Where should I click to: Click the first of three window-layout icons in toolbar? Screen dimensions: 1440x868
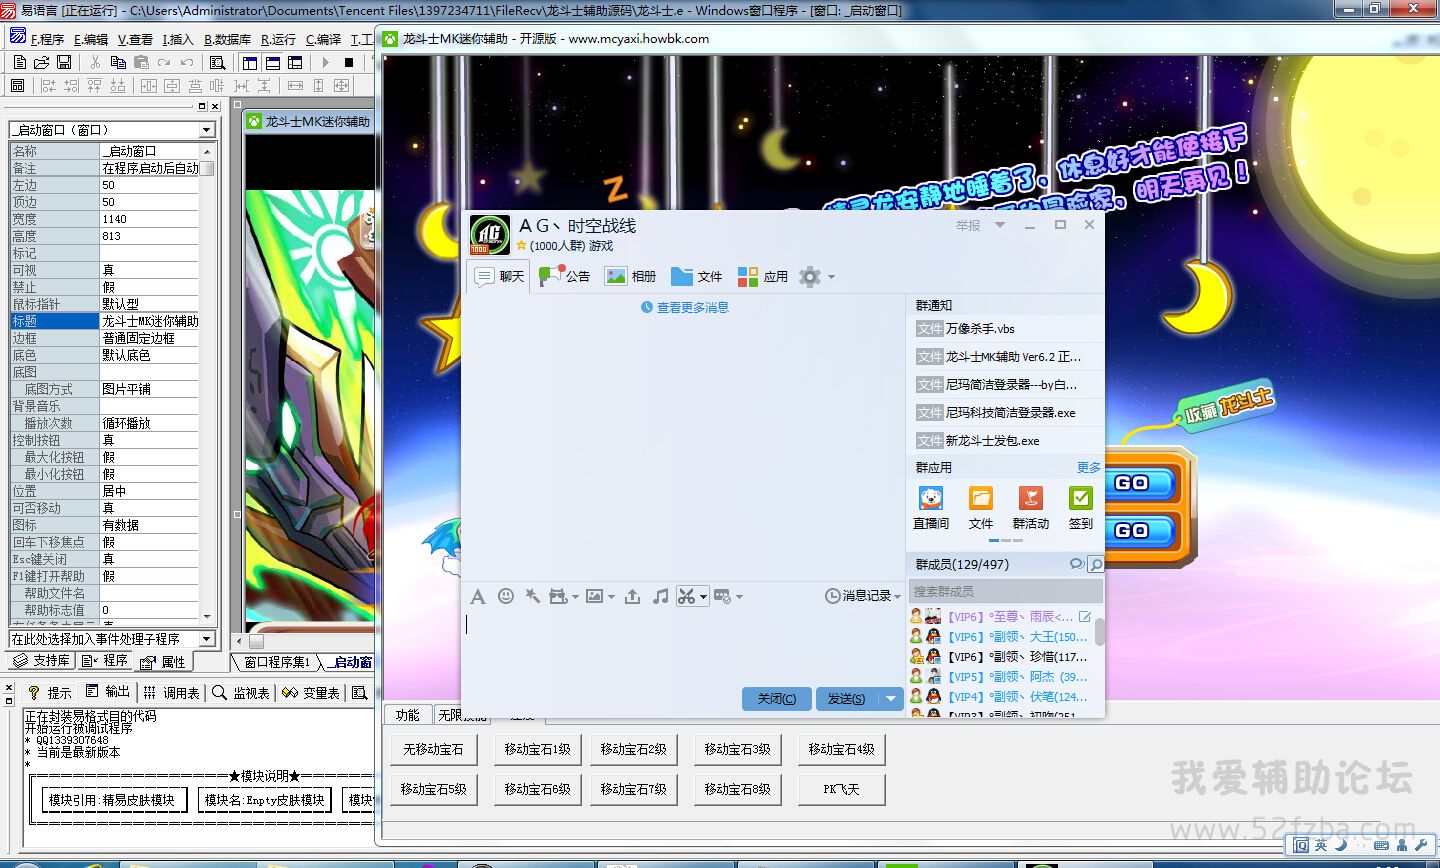(x=249, y=62)
